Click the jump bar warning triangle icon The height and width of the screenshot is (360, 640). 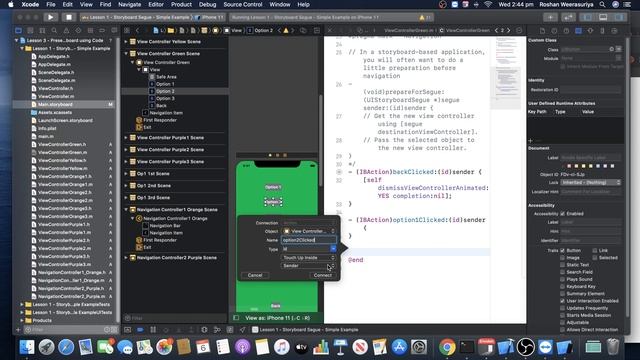[286, 31]
